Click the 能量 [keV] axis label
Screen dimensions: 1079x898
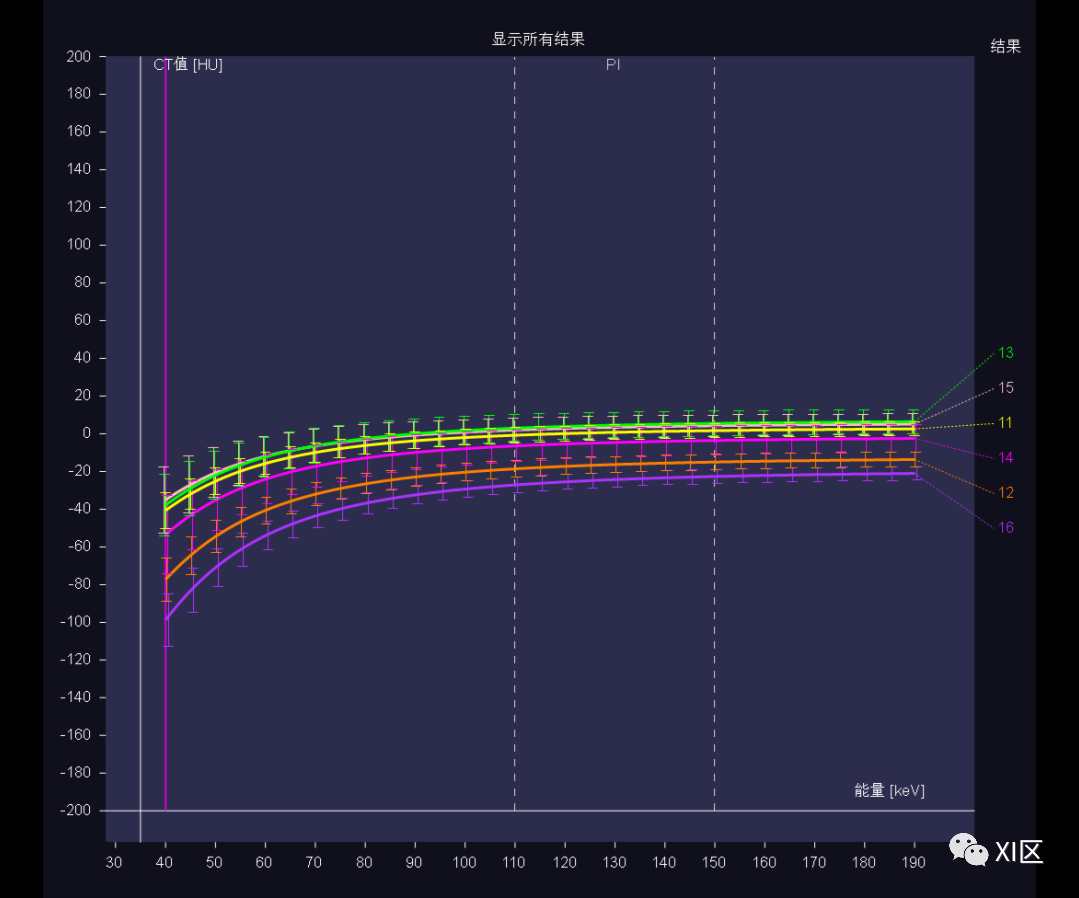pyautogui.click(x=889, y=791)
